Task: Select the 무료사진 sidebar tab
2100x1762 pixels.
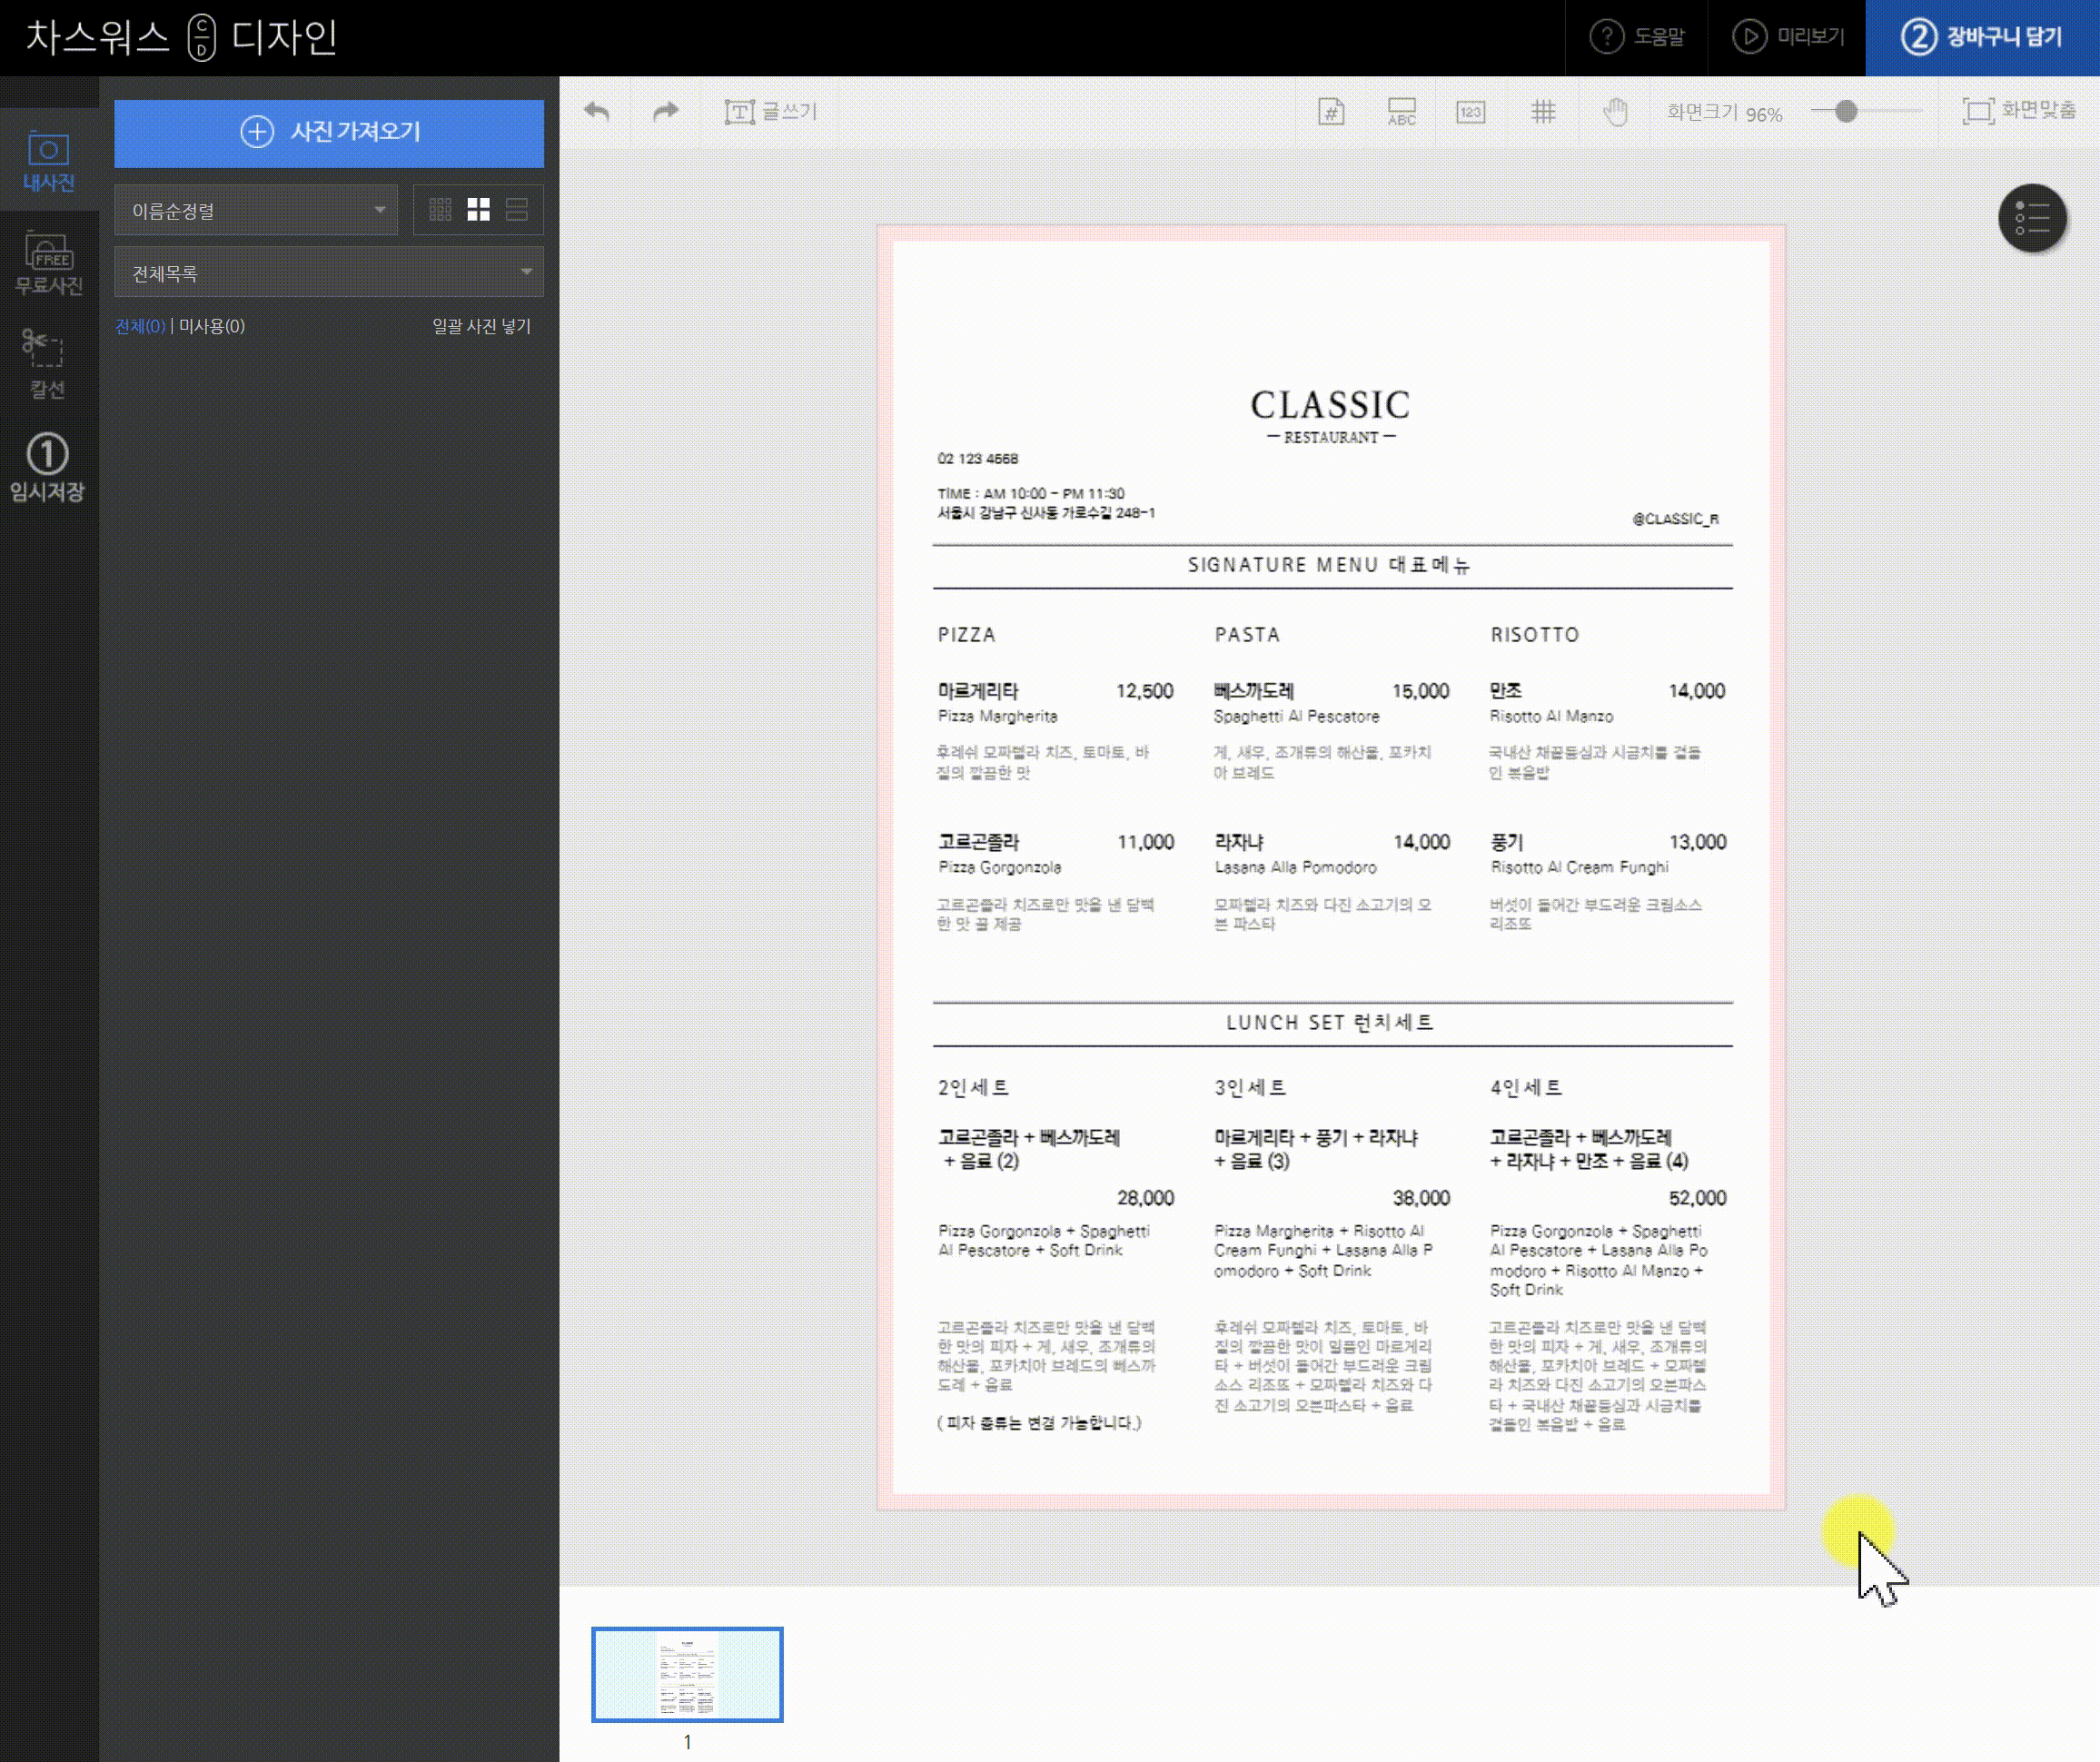Action: point(49,264)
